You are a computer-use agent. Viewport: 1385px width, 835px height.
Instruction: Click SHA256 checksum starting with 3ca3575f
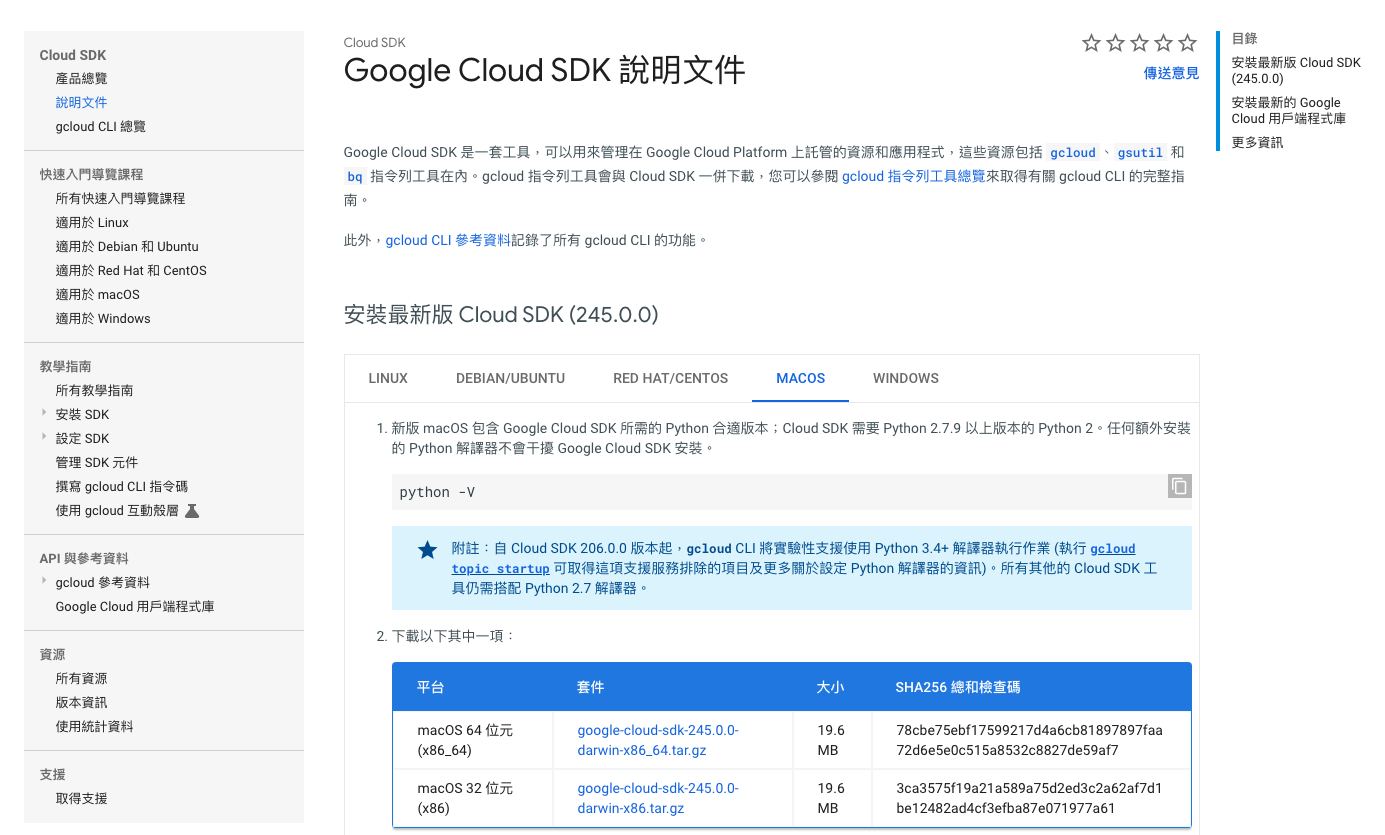coord(1030,798)
